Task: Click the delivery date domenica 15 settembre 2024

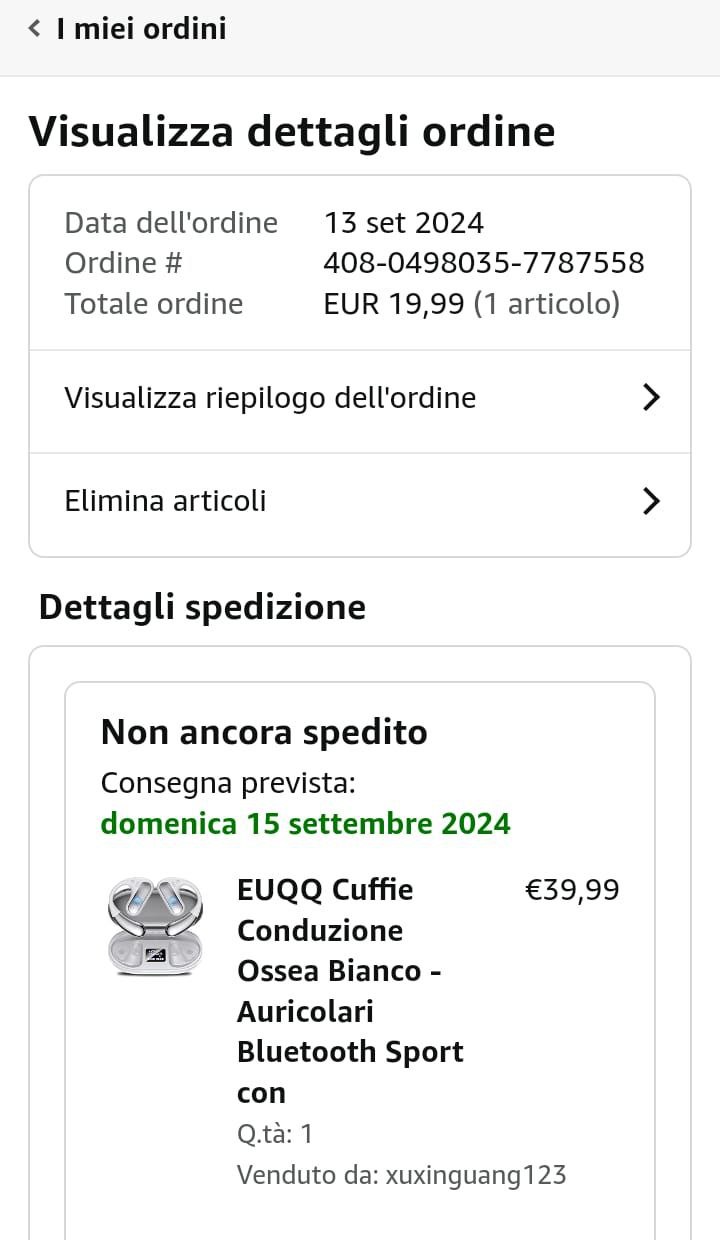Action: [305, 823]
